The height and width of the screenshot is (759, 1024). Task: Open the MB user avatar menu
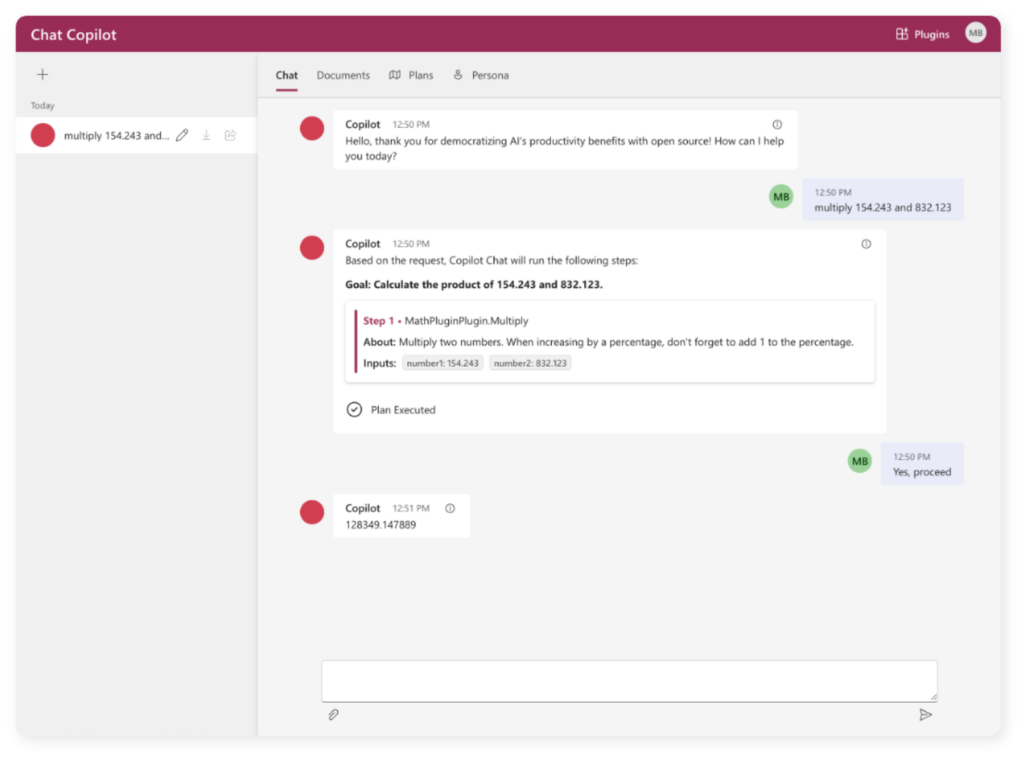975,33
